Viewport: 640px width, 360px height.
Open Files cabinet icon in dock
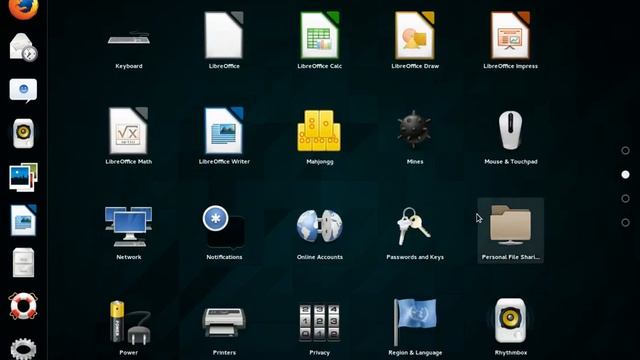click(x=23, y=263)
